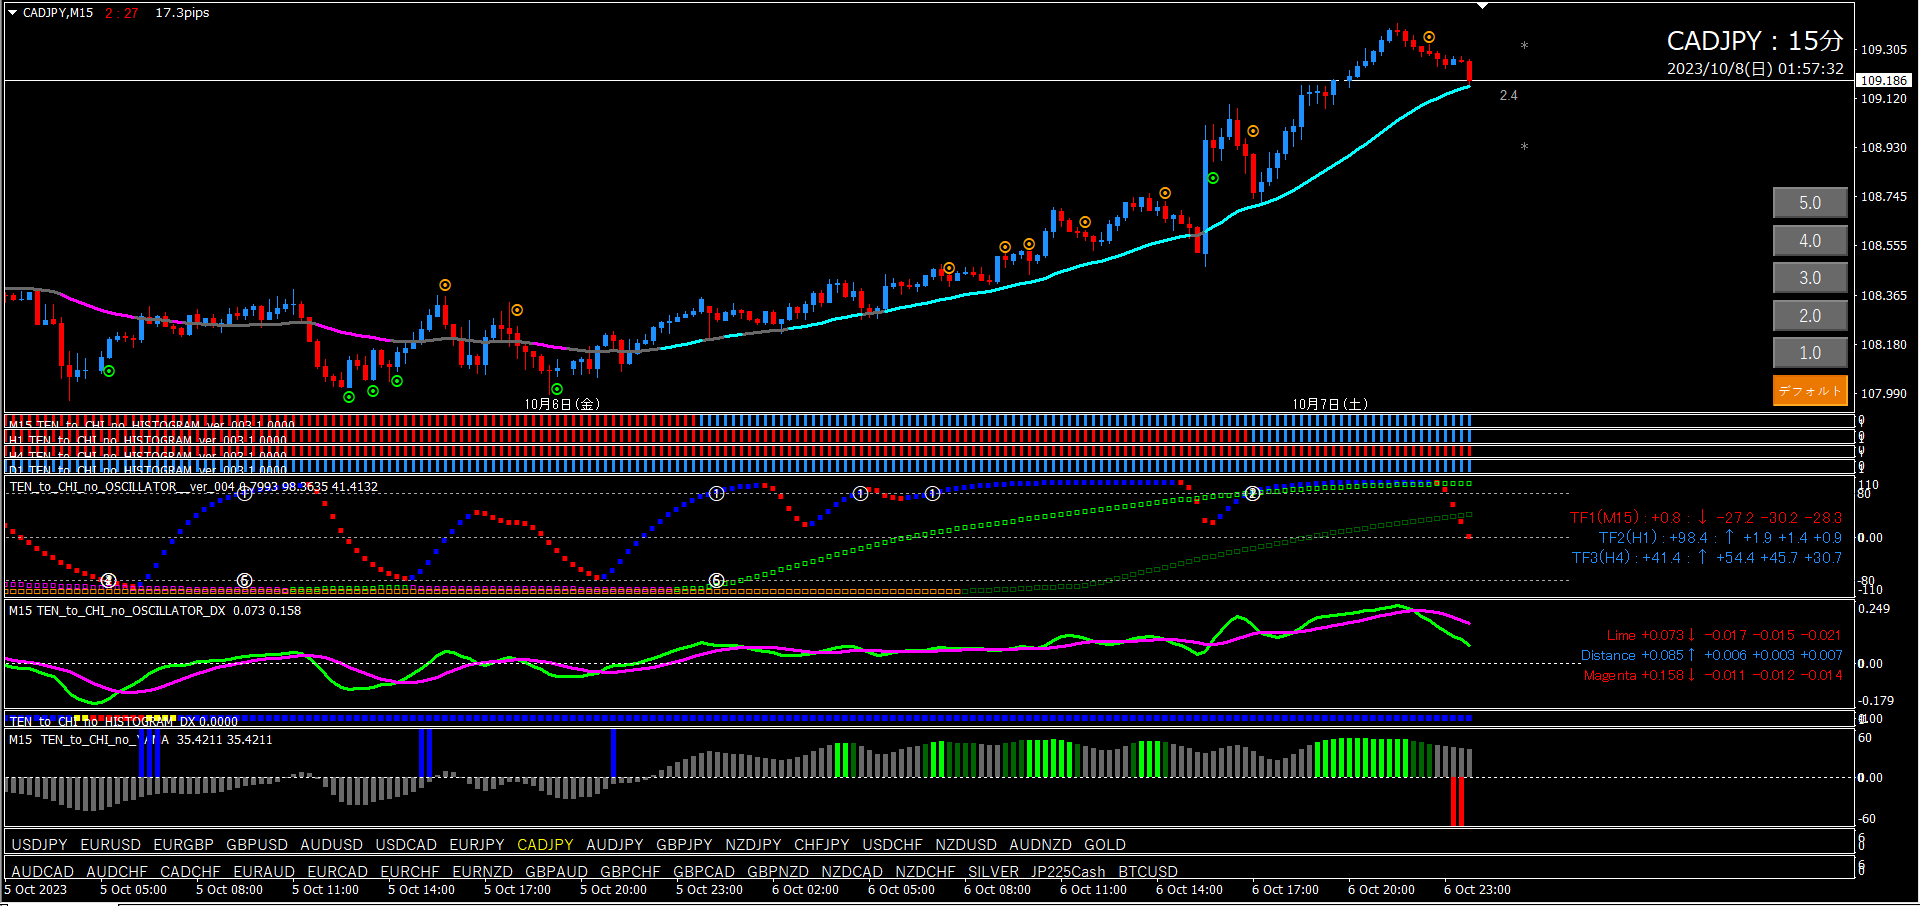
Task: Switch chart to JP225Cash
Action: point(1068,872)
